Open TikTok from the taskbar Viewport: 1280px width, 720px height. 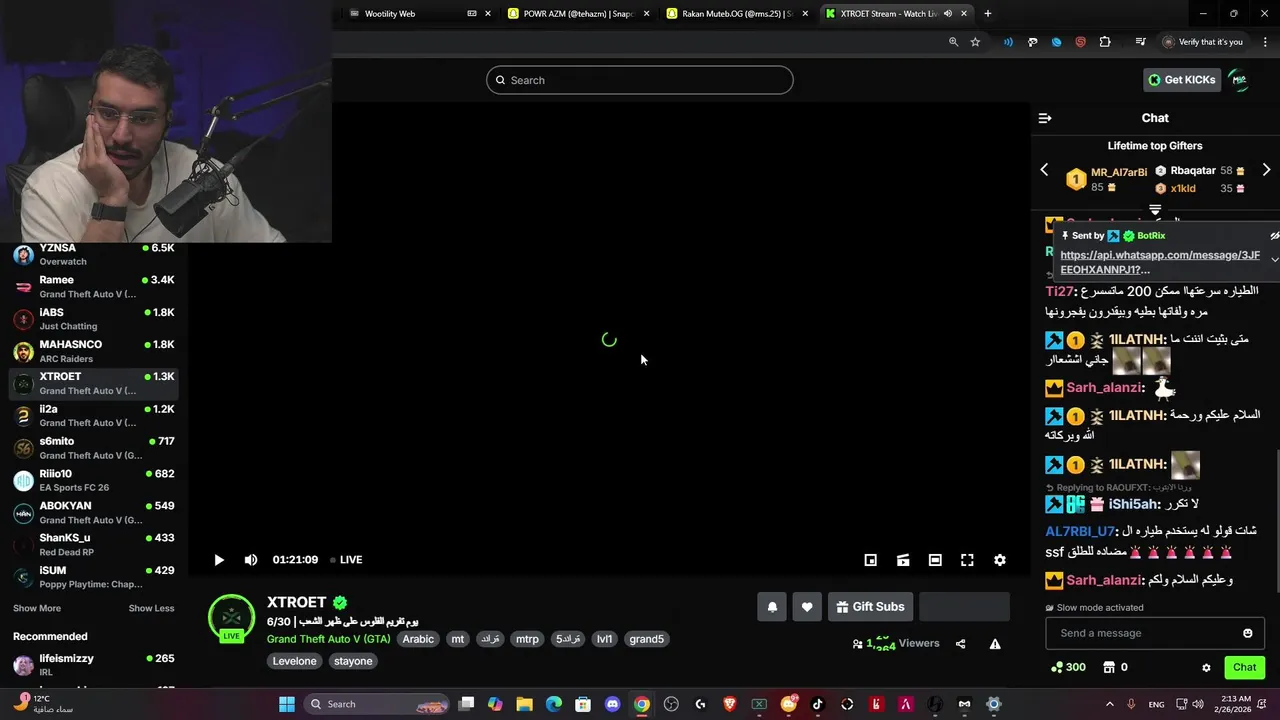[x=818, y=704]
